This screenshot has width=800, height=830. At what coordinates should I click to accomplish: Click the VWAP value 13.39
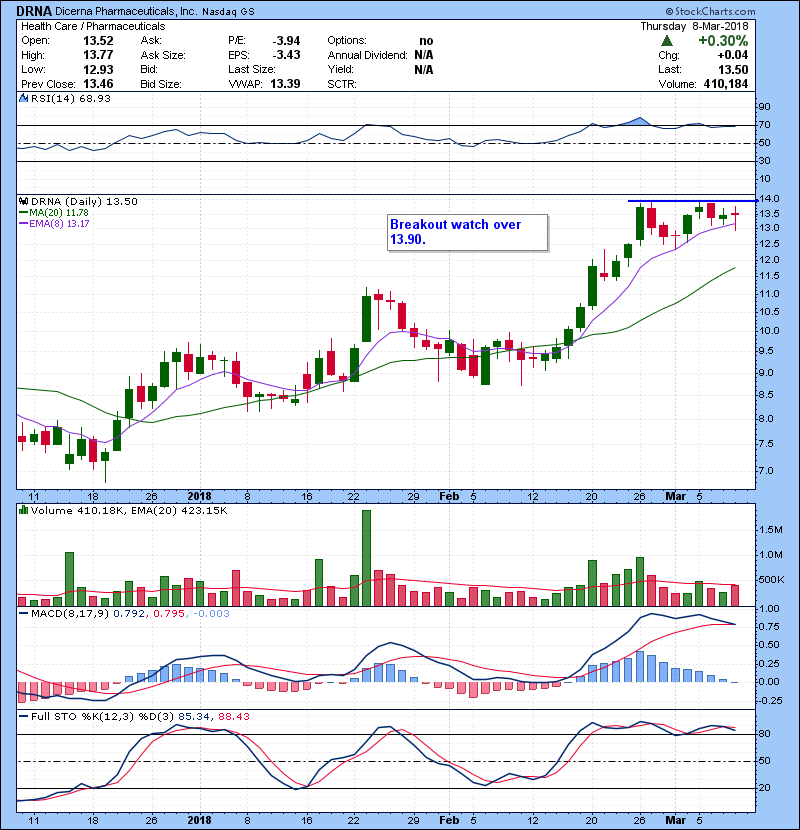click(x=285, y=84)
